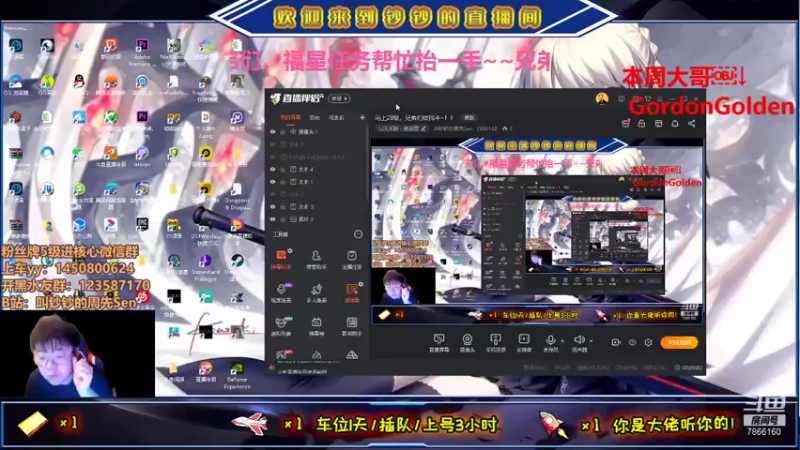
Task: Toggle visibility of 文本 4 source
Action: 273,169
